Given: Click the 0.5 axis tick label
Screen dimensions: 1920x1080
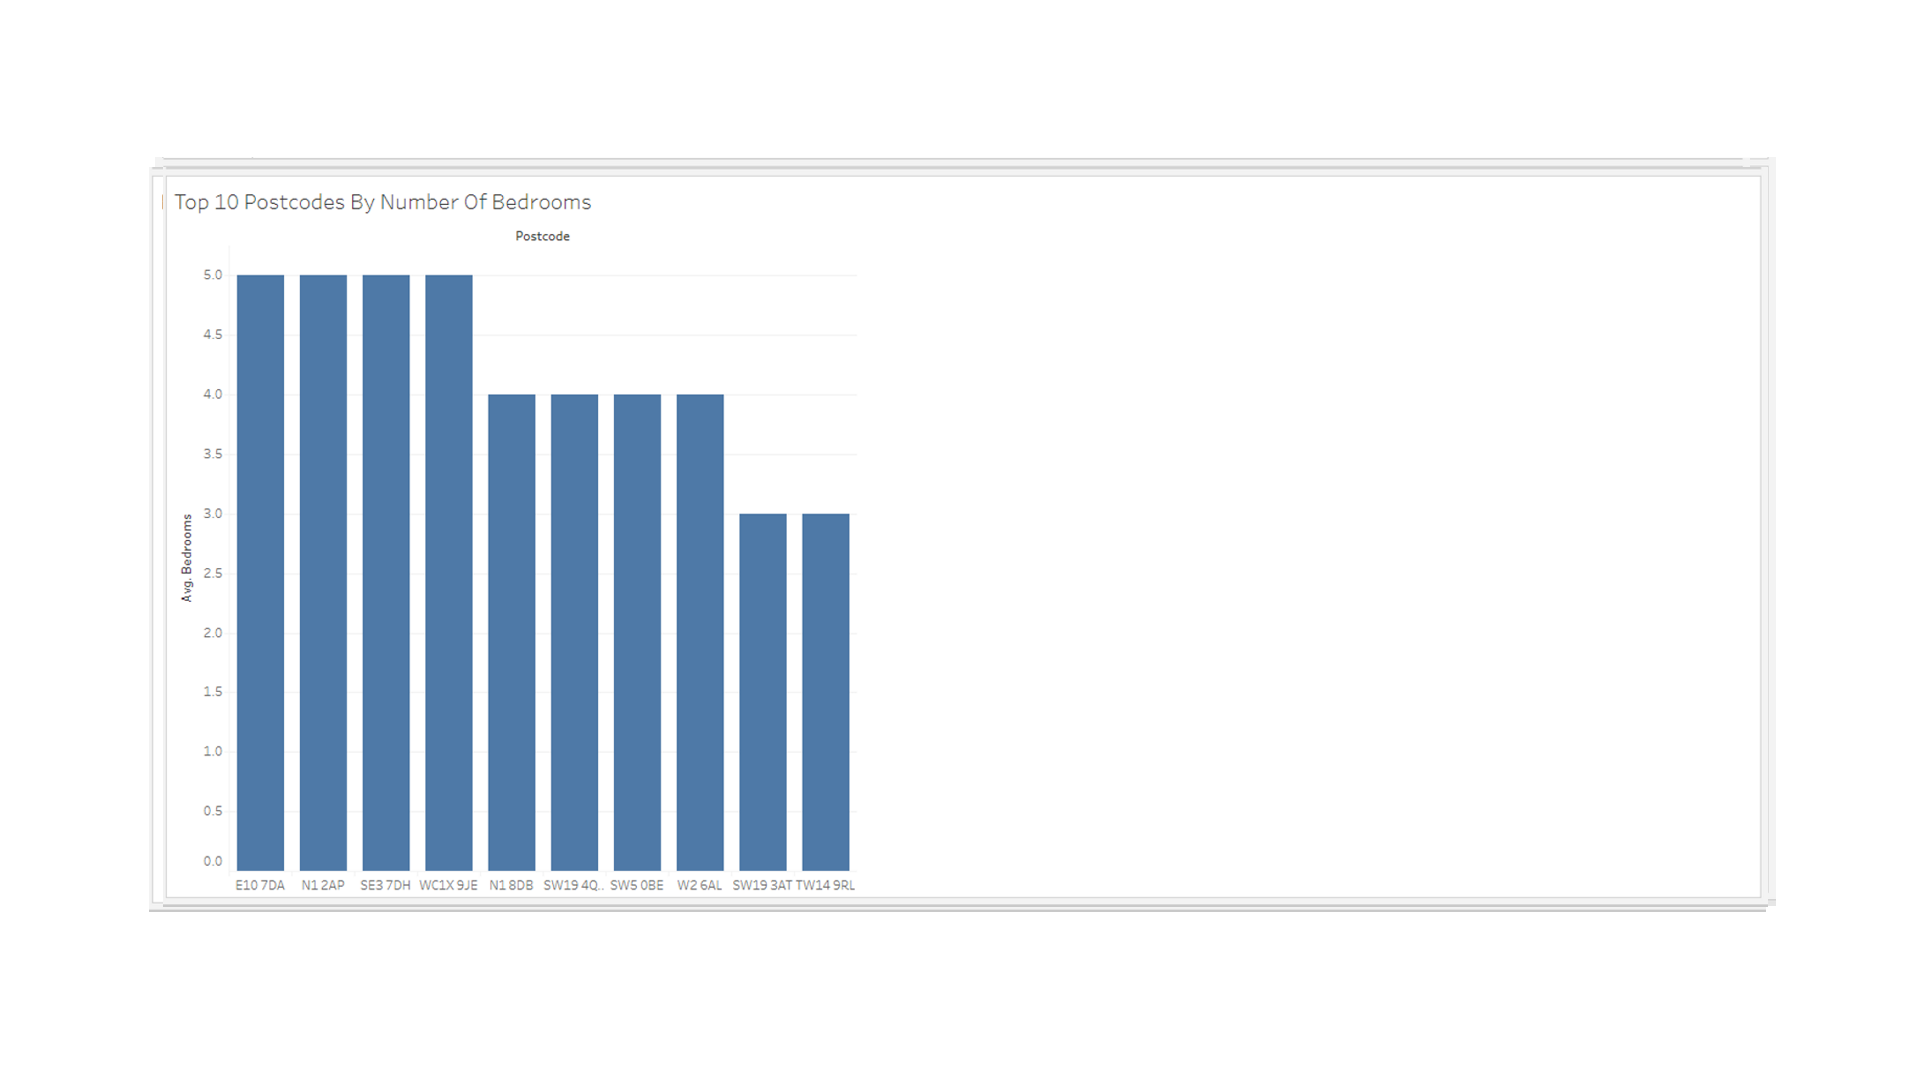Looking at the screenshot, I should 213,811.
